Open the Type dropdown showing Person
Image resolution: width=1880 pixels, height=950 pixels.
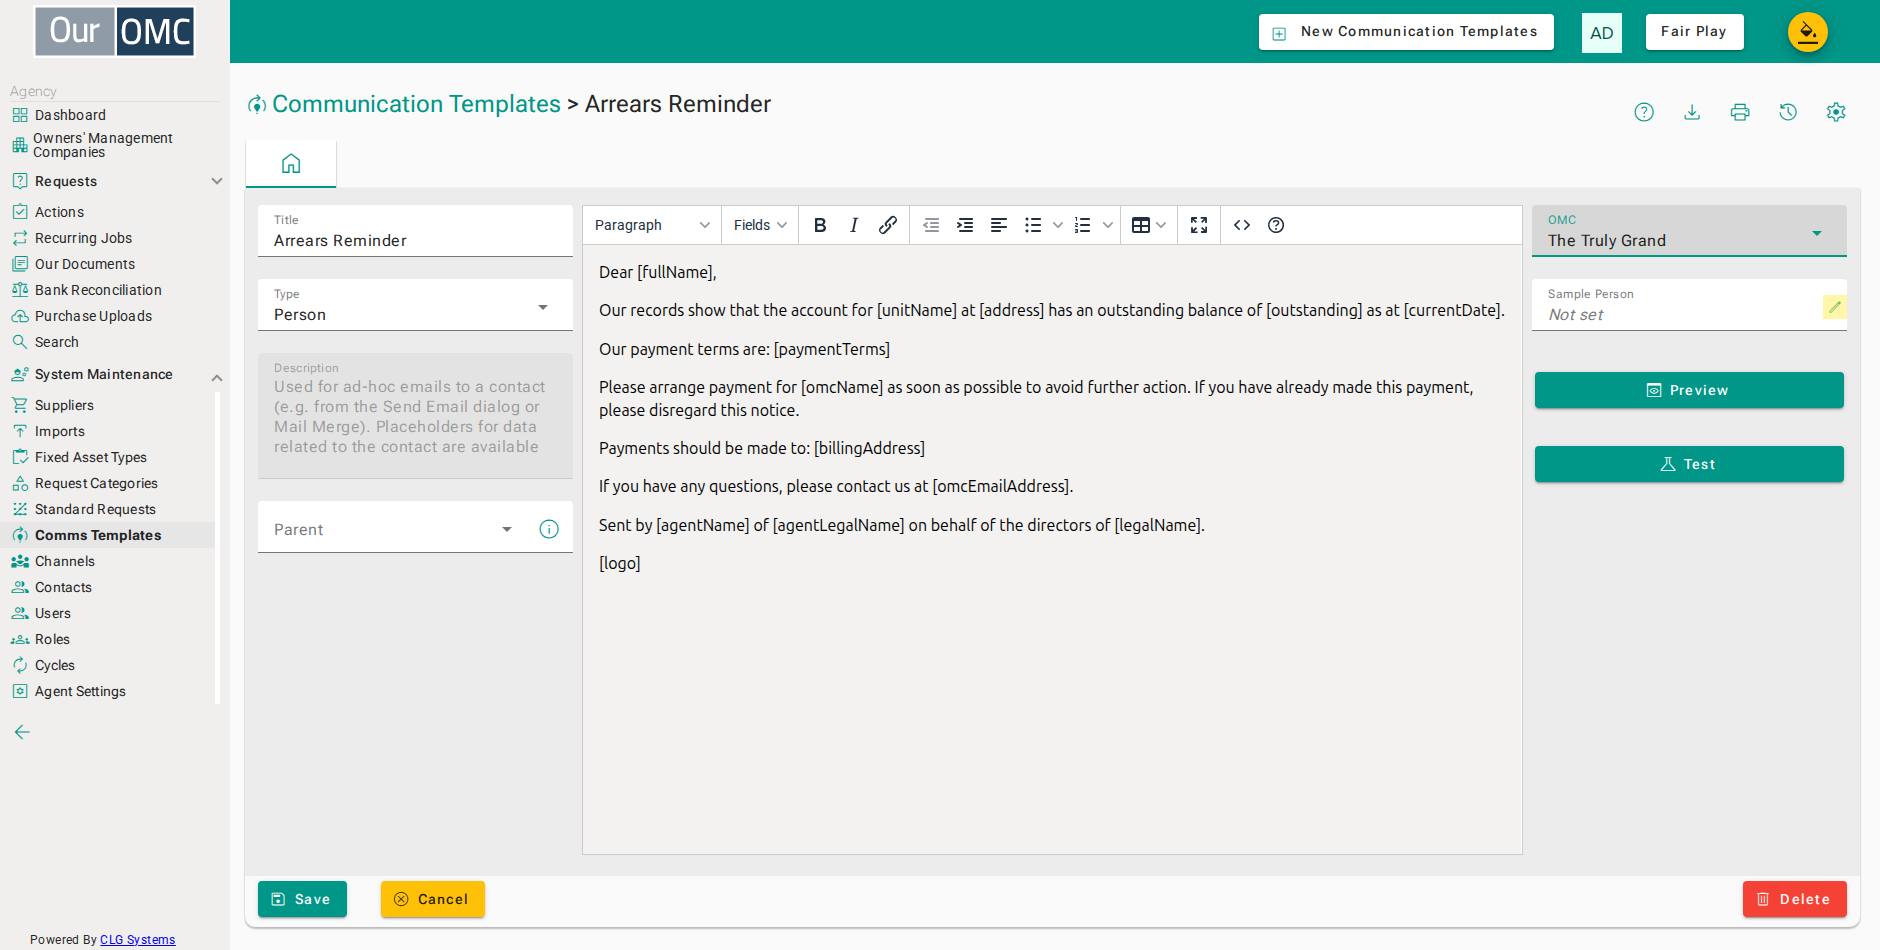pyautogui.click(x=415, y=305)
